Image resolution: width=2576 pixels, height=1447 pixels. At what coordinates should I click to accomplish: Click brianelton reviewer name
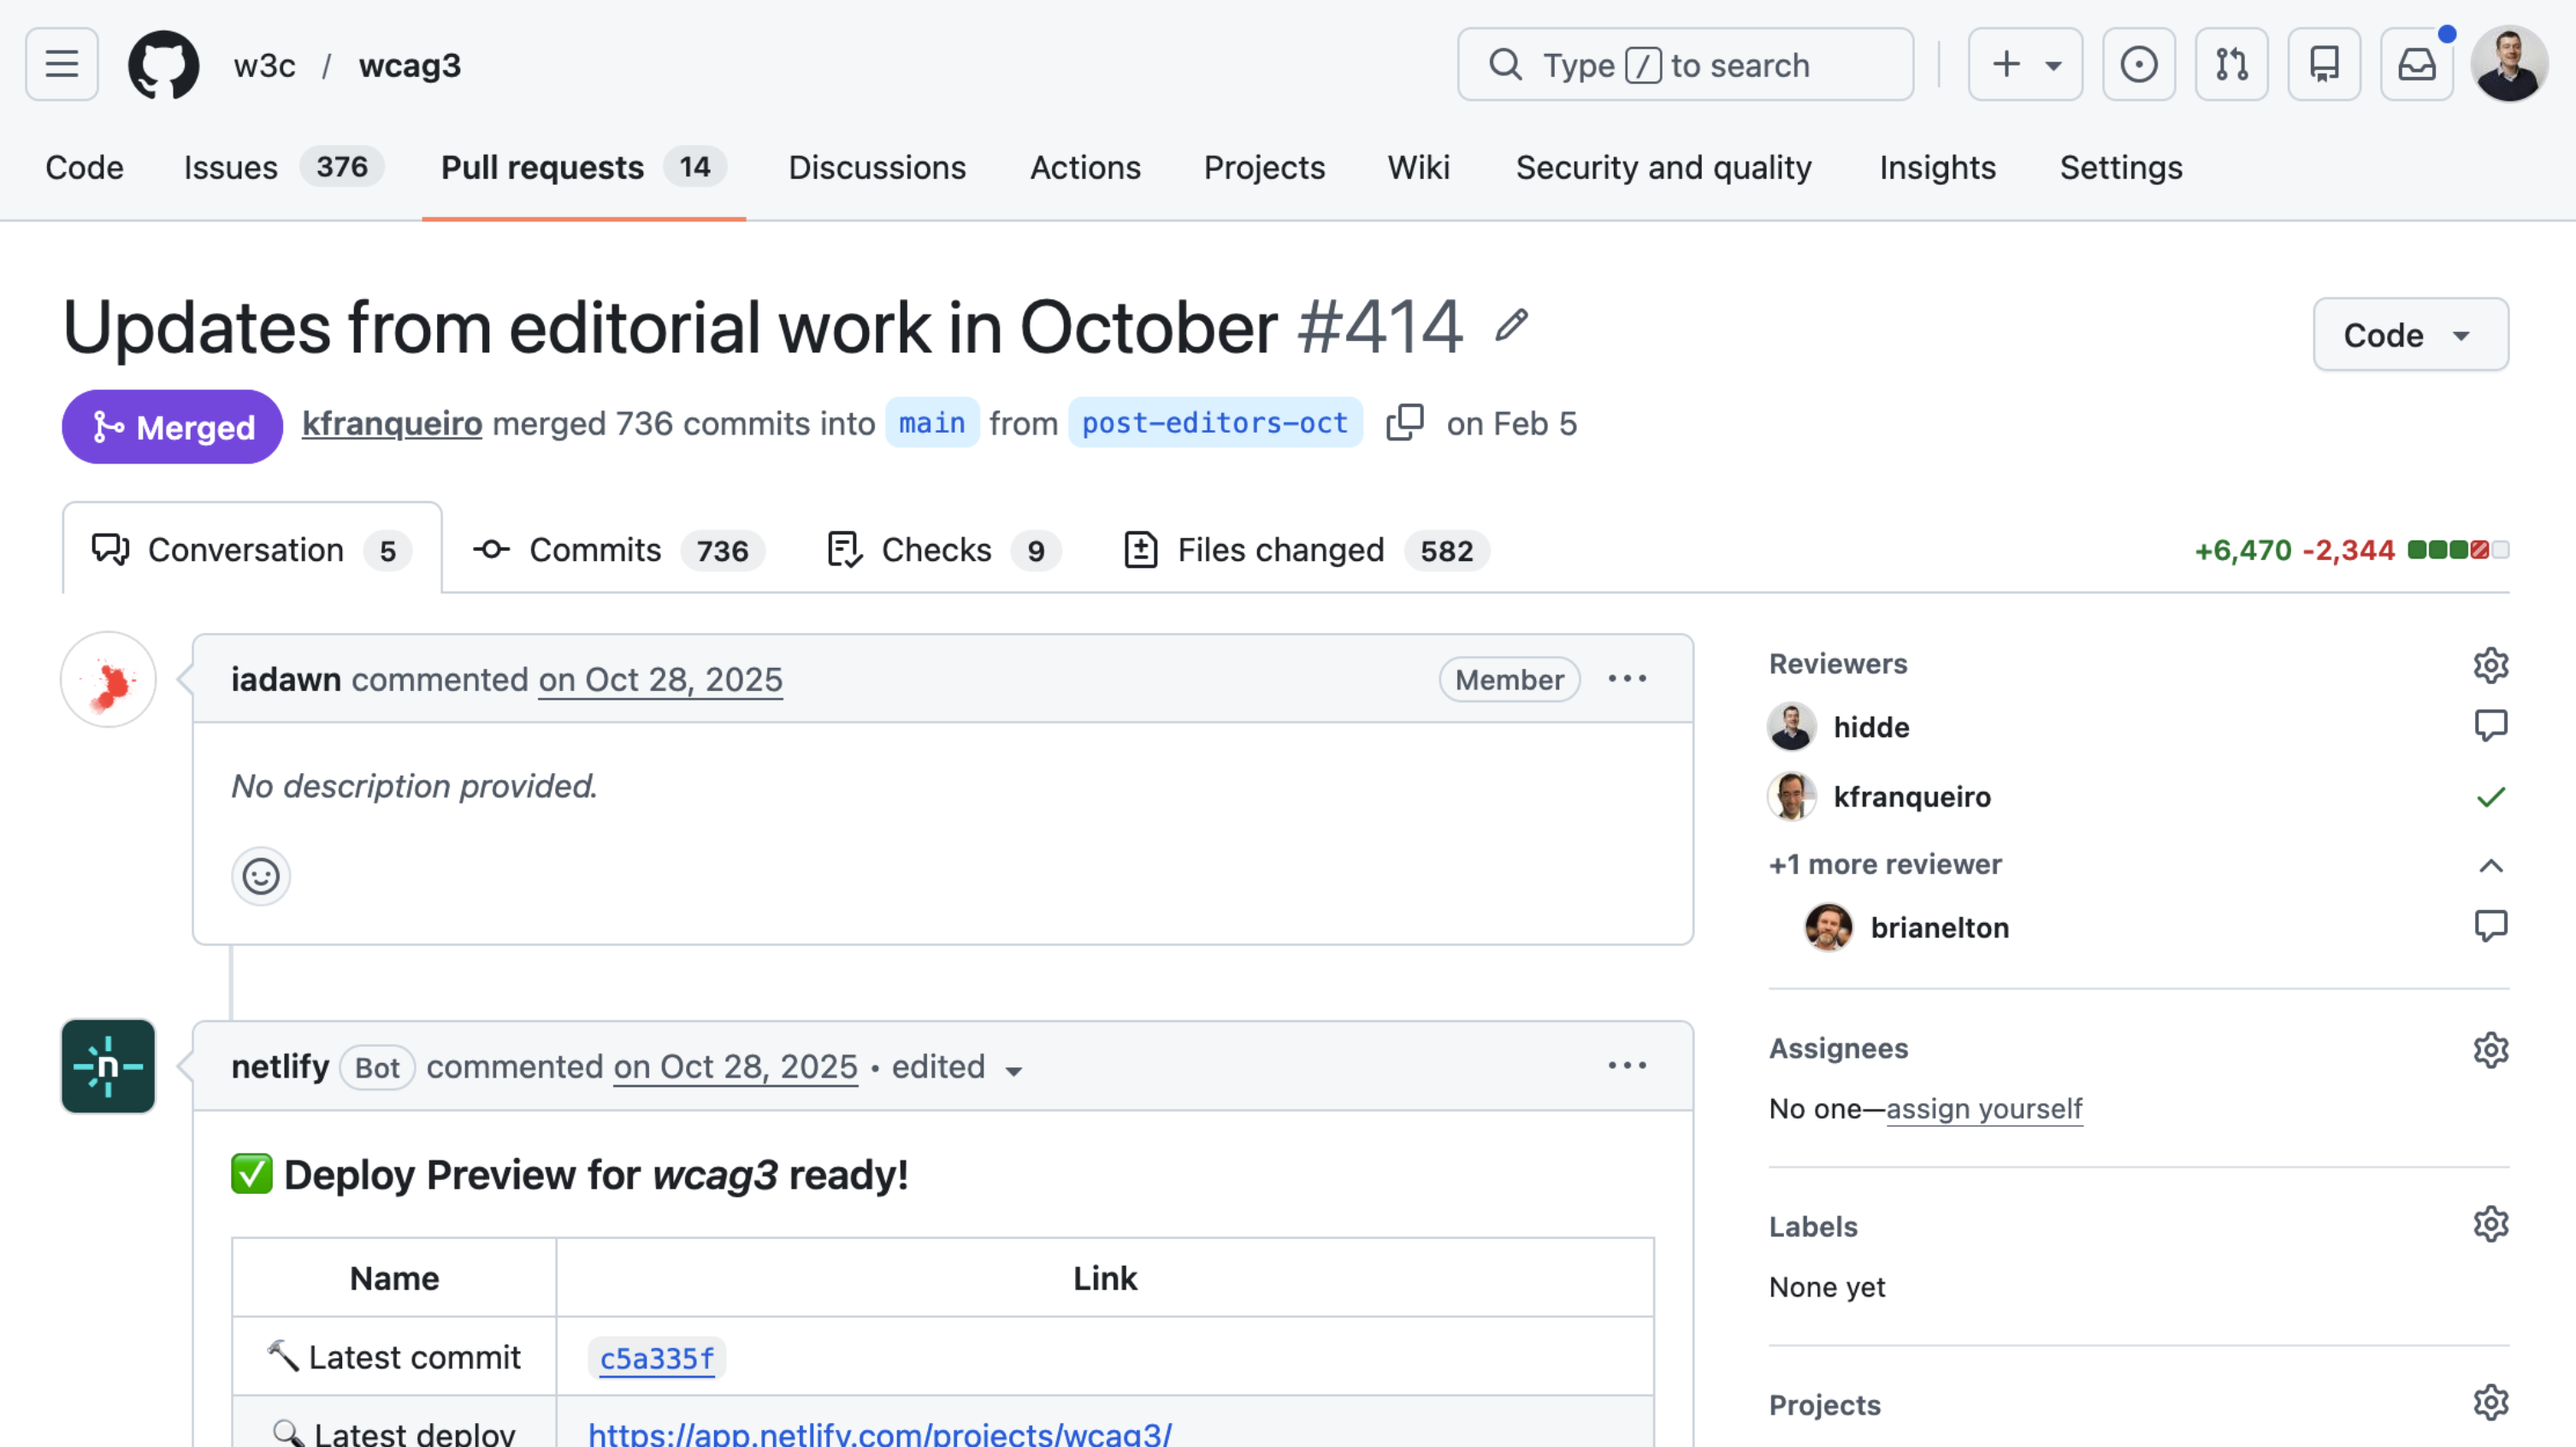pos(1939,928)
